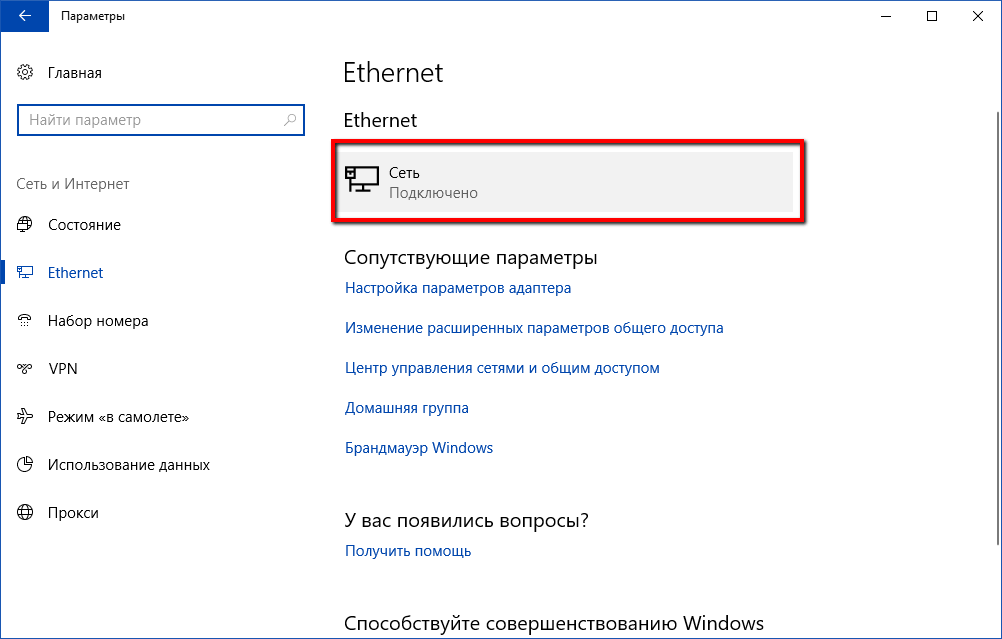Image resolution: width=1002 pixels, height=639 pixels.
Task: Click Получить помощь under the questions section
Action: point(406,550)
